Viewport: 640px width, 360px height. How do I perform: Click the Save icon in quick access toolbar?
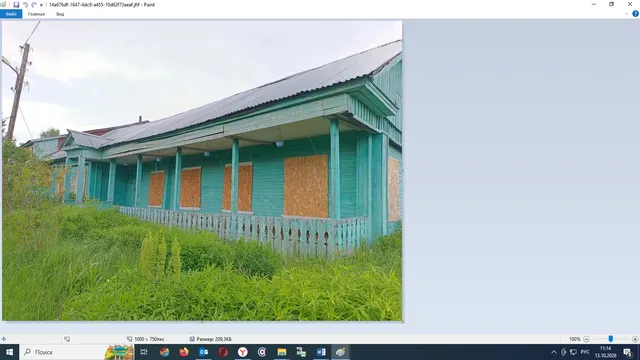[x=16, y=4]
